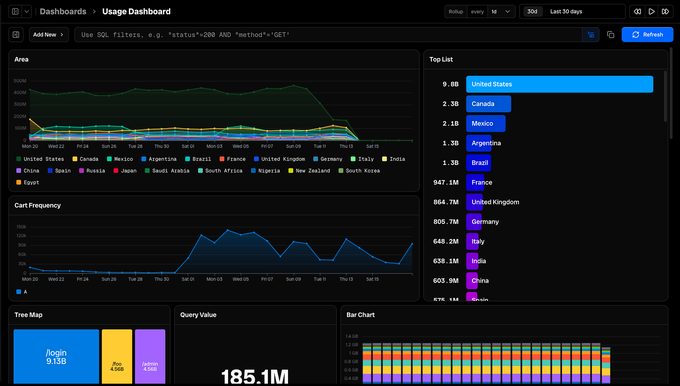Toggle France series in Area legend
The width and height of the screenshot is (680, 386).
pos(232,159)
